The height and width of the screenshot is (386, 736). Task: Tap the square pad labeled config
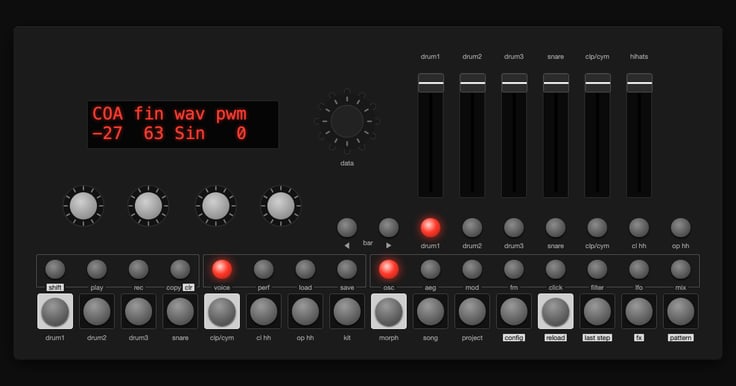(514, 311)
